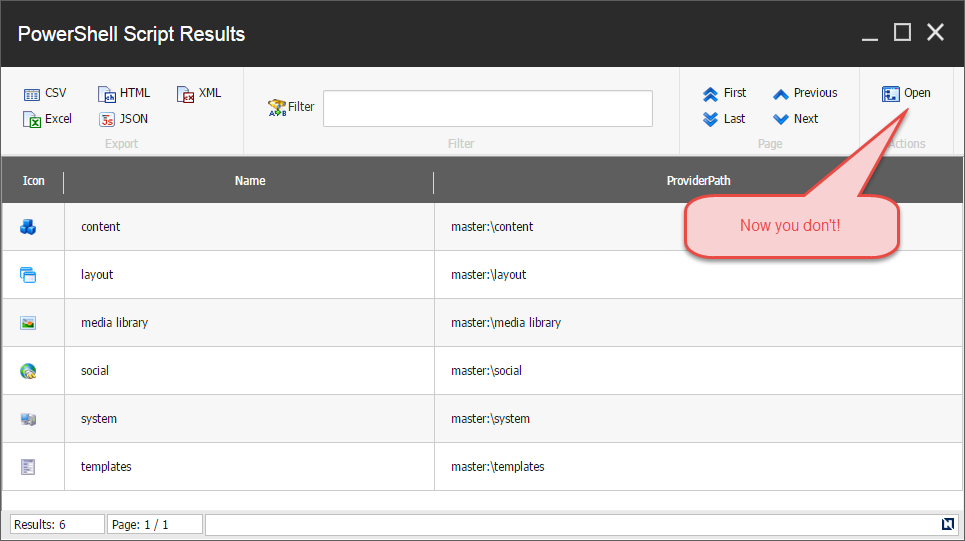Go to Next page
Screen dimensions: 965x541
point(796,119)
